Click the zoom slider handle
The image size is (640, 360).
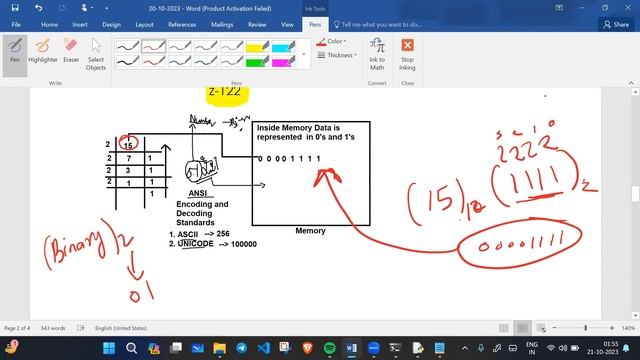586,328
